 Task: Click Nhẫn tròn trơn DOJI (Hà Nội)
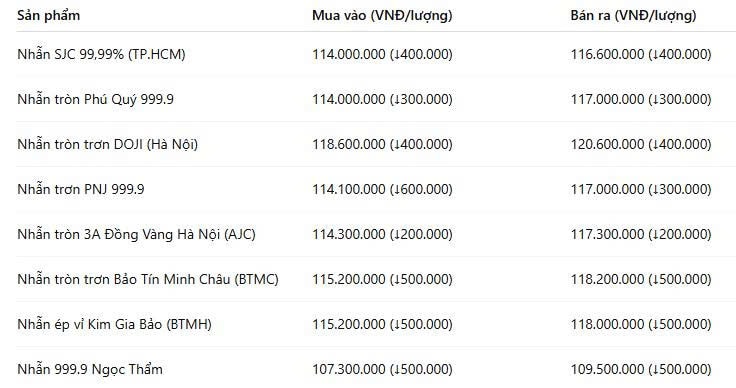(x=107, y=144)
